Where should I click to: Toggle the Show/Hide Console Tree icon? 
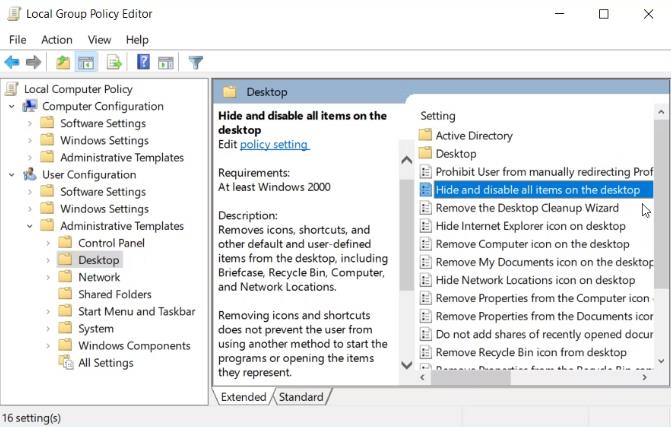point(86,63)
